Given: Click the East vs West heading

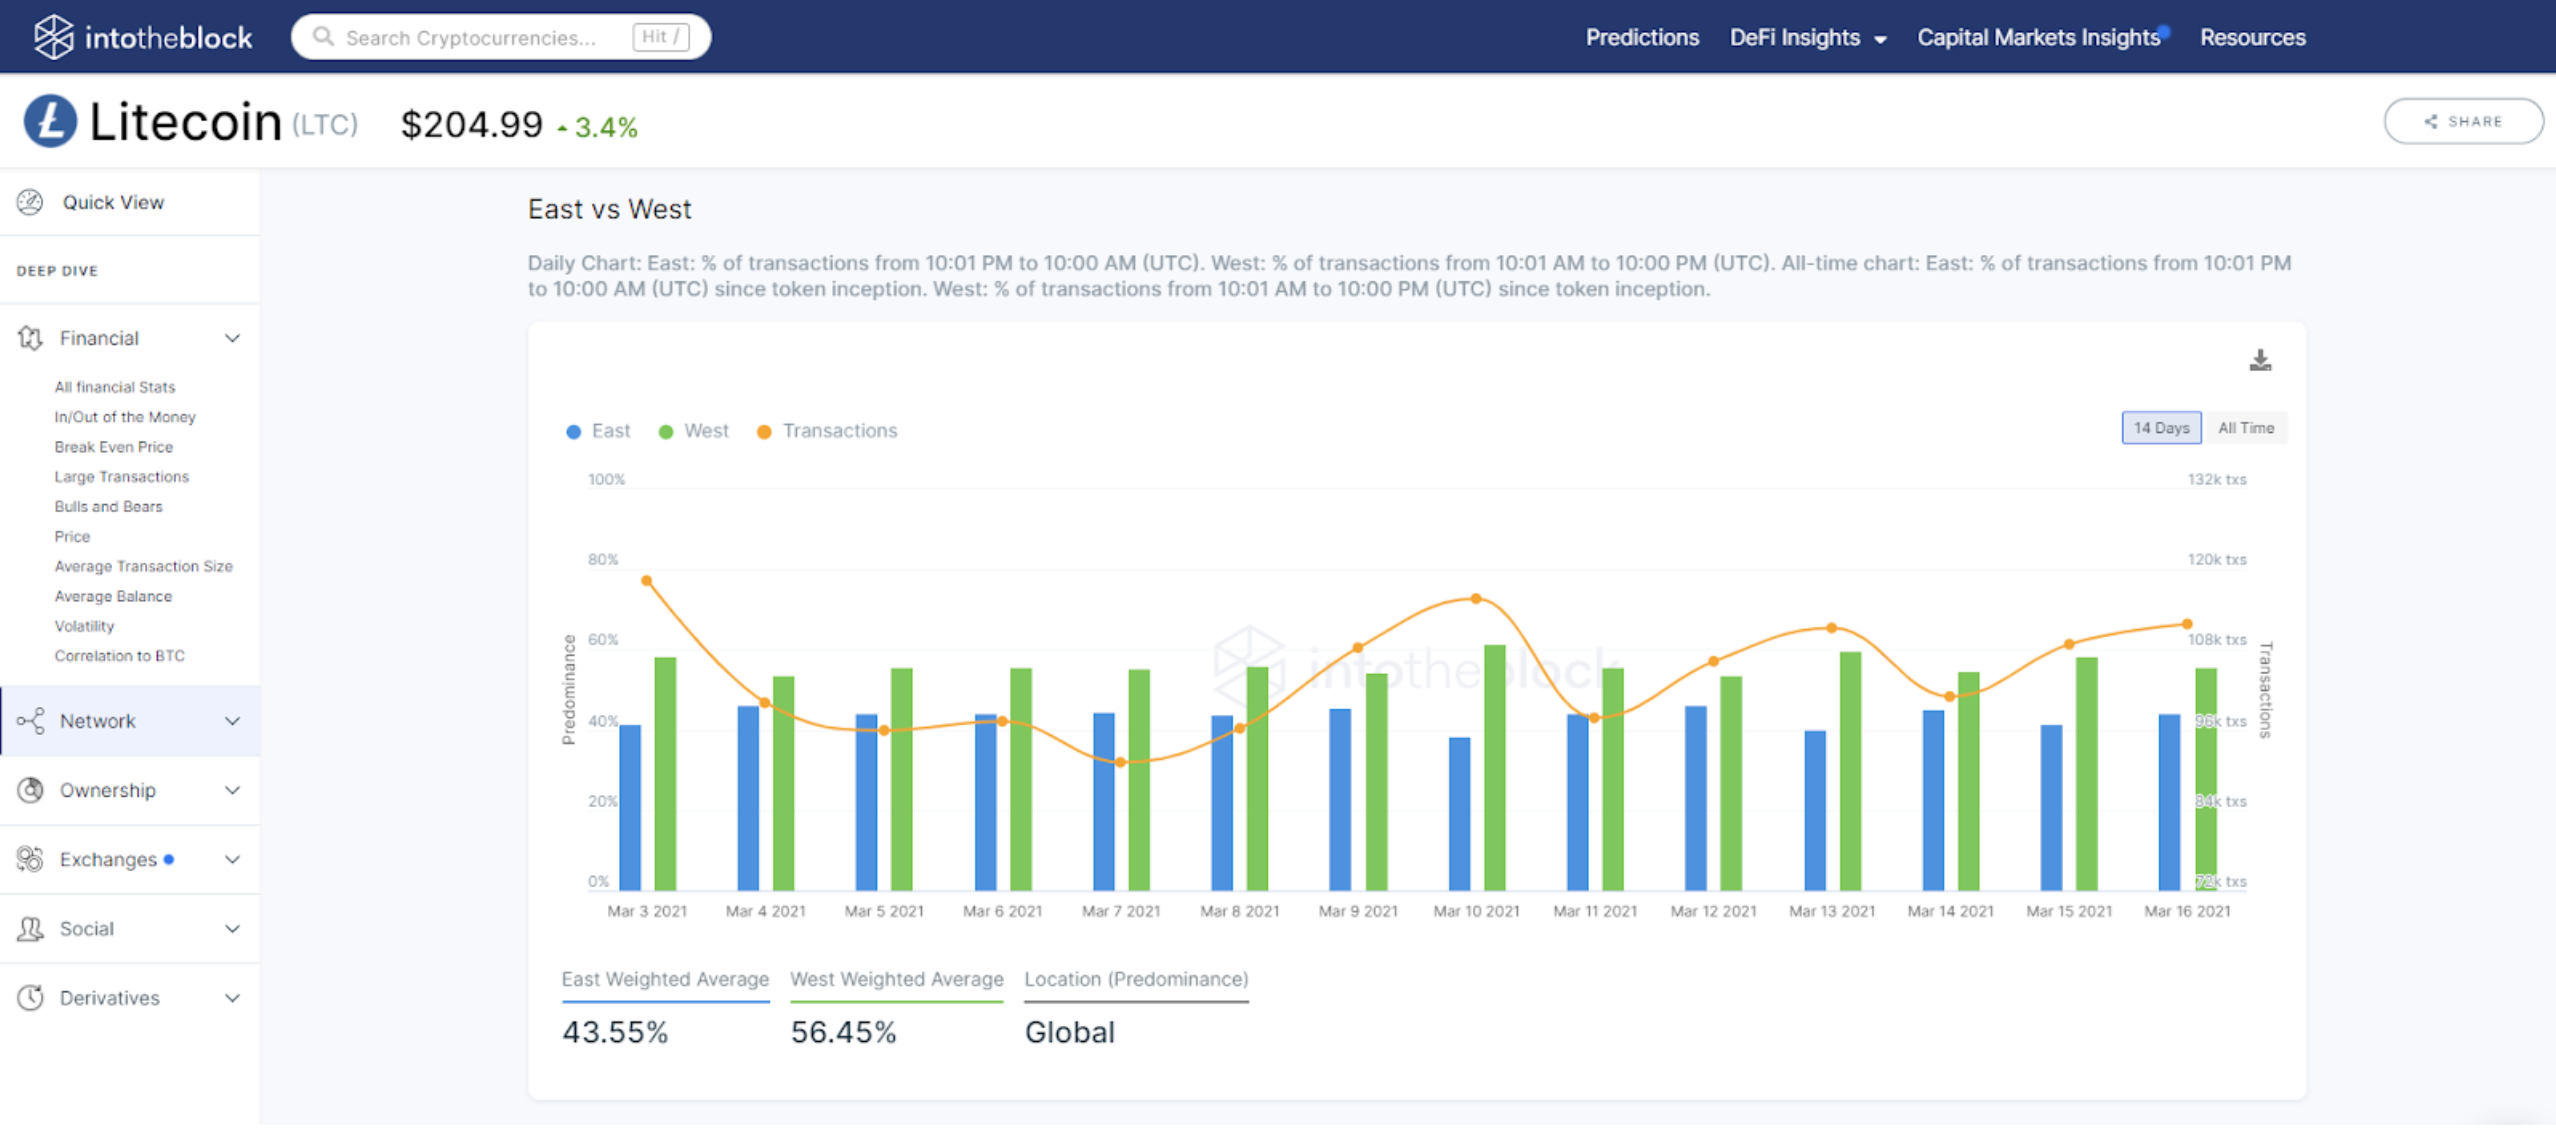Looking at the screenshot, I should tap(609, 209).
